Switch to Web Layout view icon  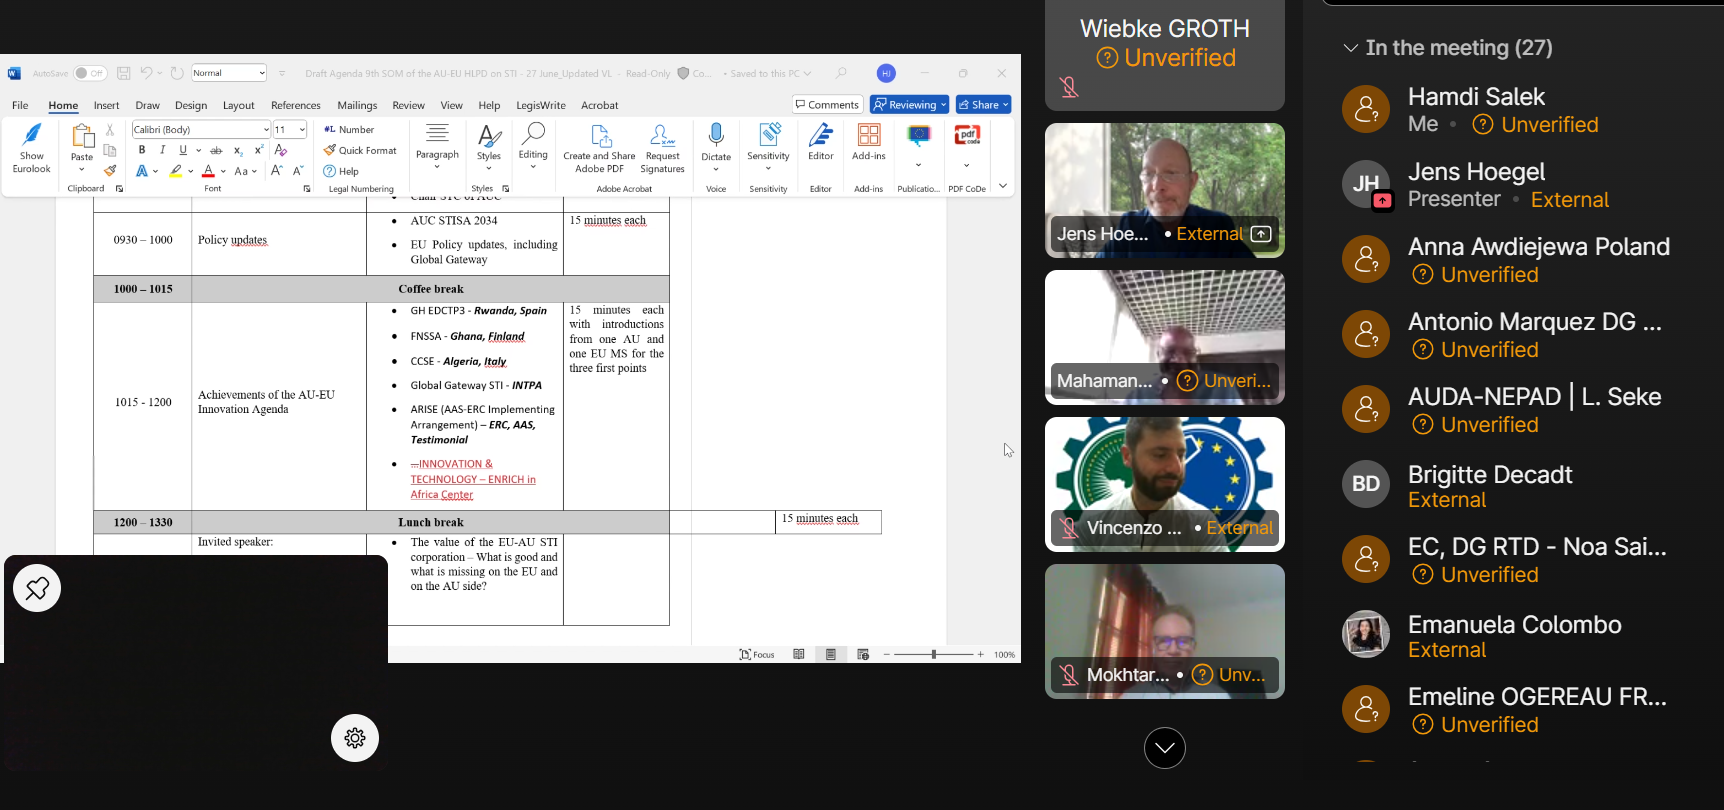pos(863,654)
